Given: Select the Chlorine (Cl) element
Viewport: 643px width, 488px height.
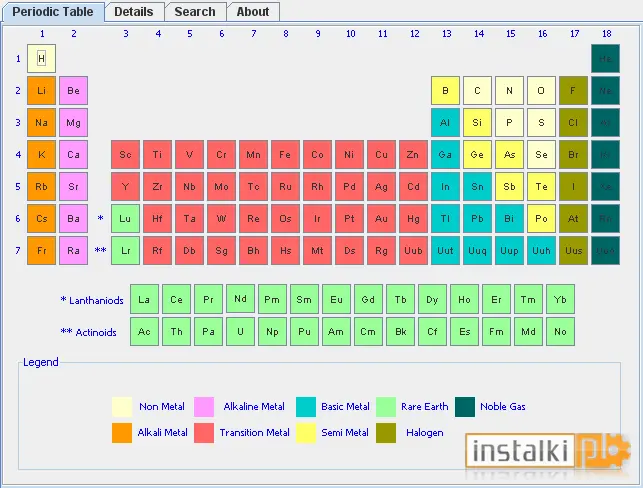Looking at the screenshot, I should point(573,123).
